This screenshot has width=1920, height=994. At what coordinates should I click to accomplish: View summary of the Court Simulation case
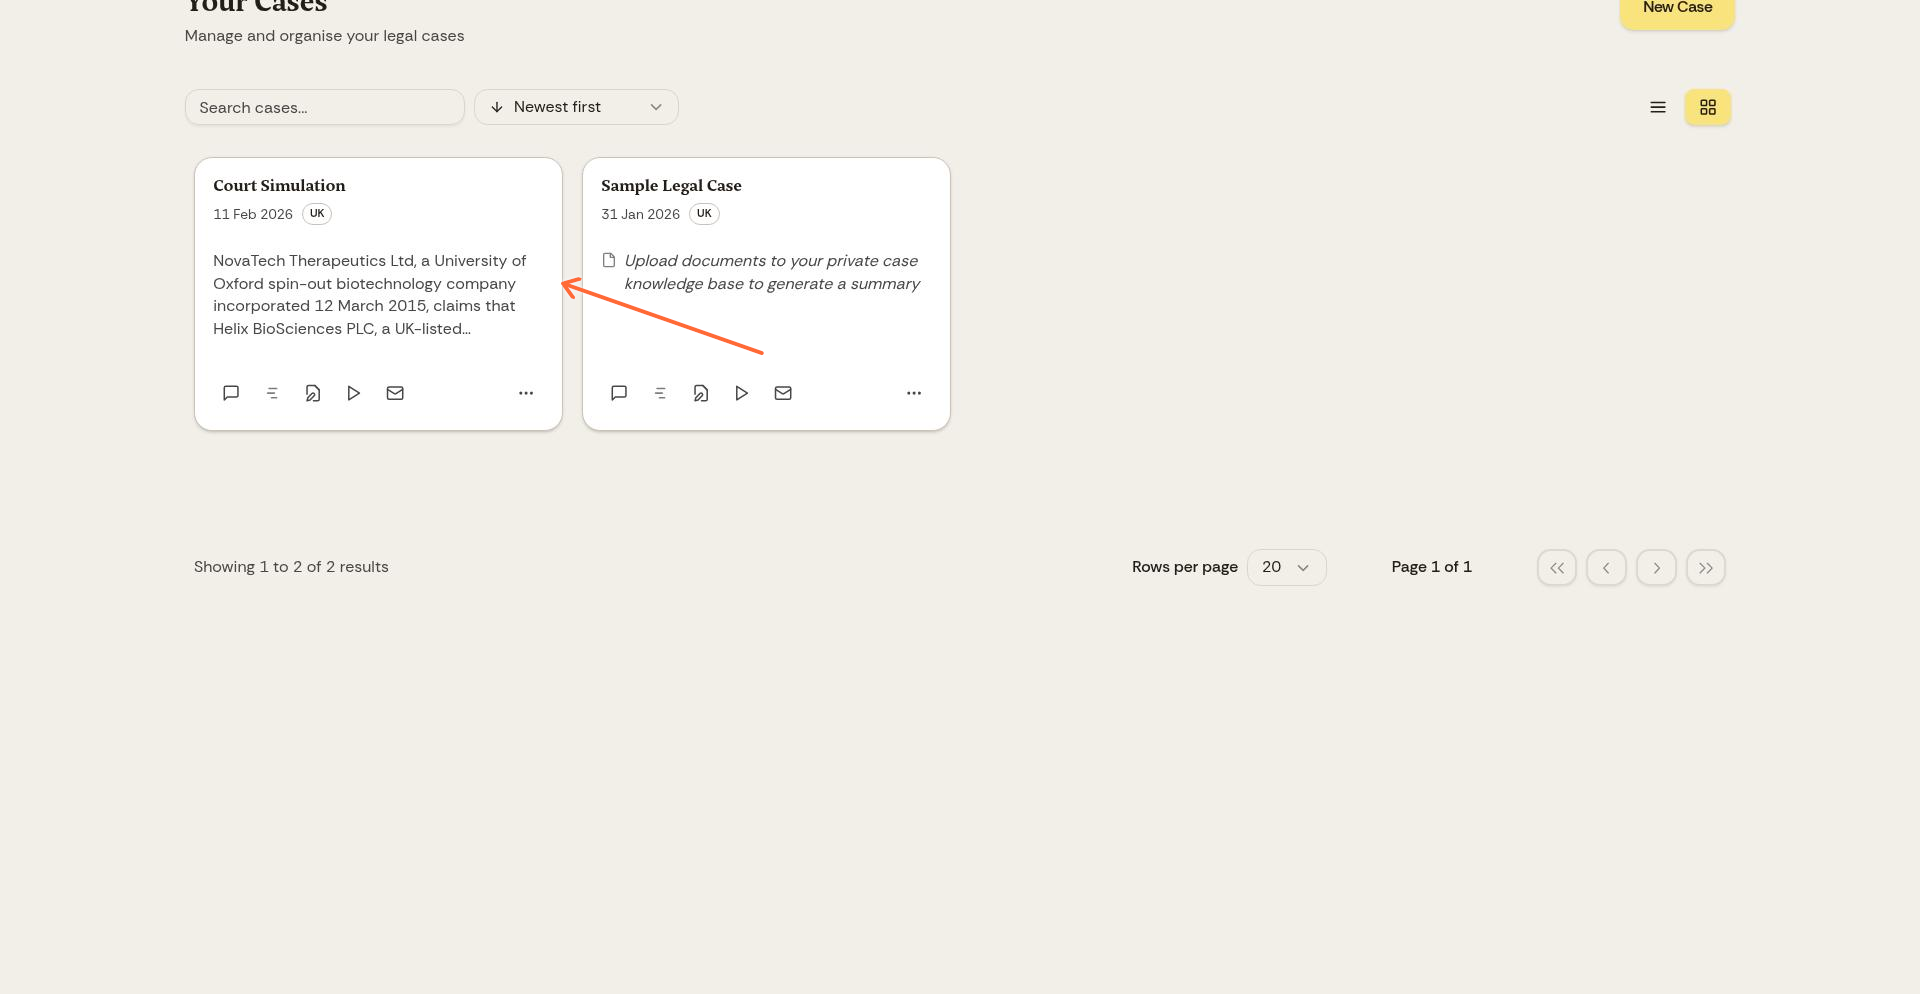[x=272, y=393]
